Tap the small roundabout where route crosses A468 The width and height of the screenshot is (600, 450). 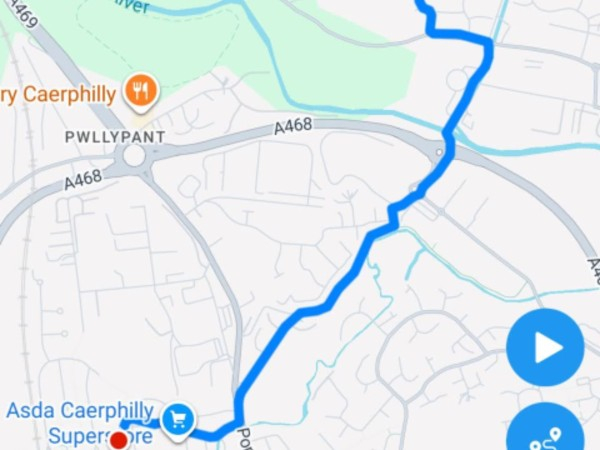click(439, 152)
